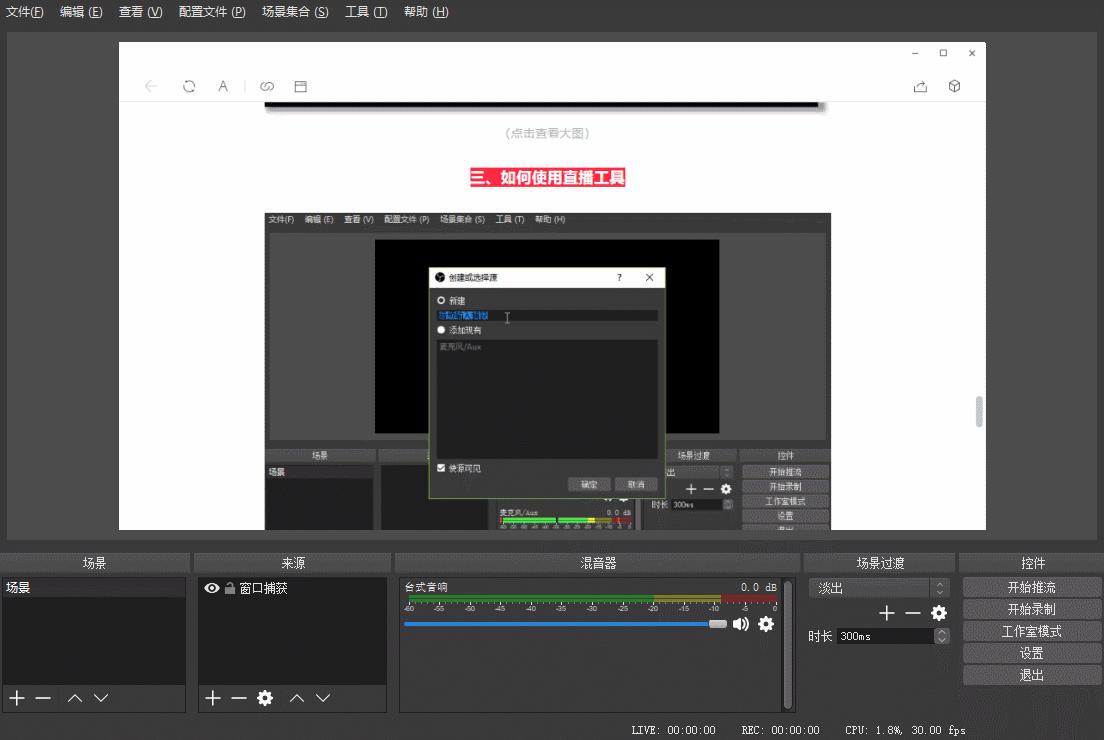Move source up with arrow icon

296,698
